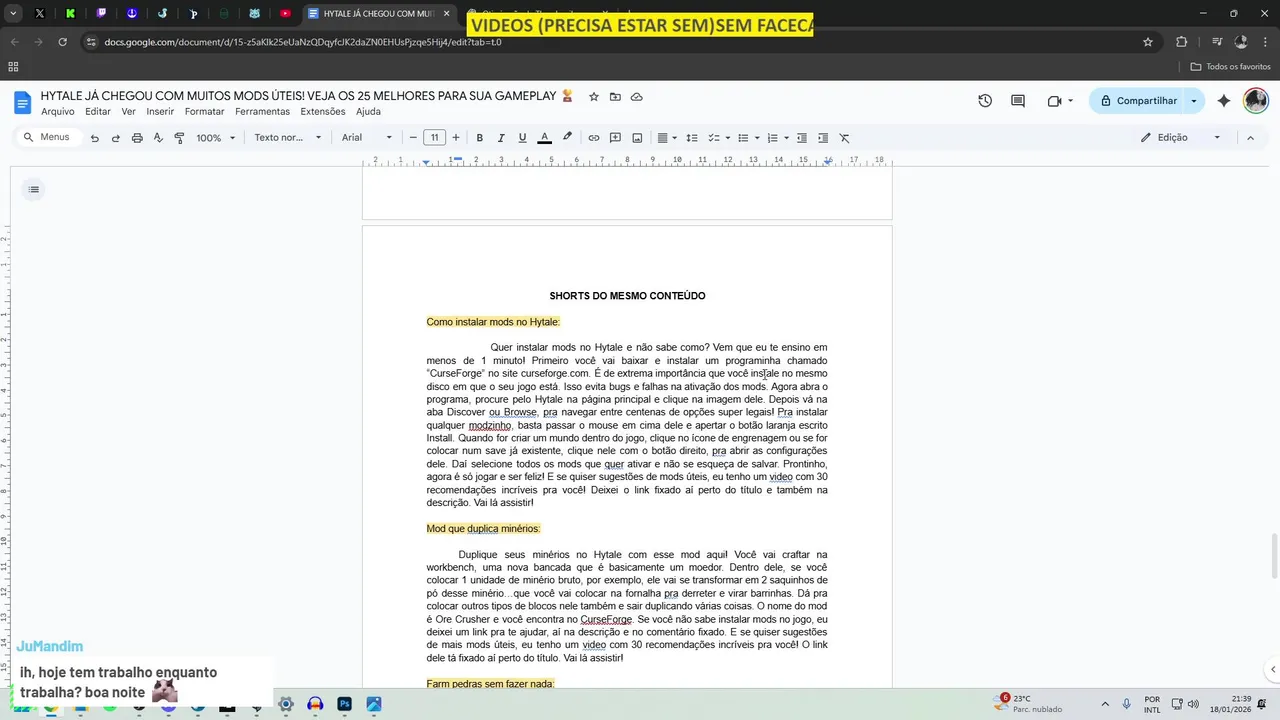Open the Arial font dropdown
1280x720 pixels.
pos(367,138)
